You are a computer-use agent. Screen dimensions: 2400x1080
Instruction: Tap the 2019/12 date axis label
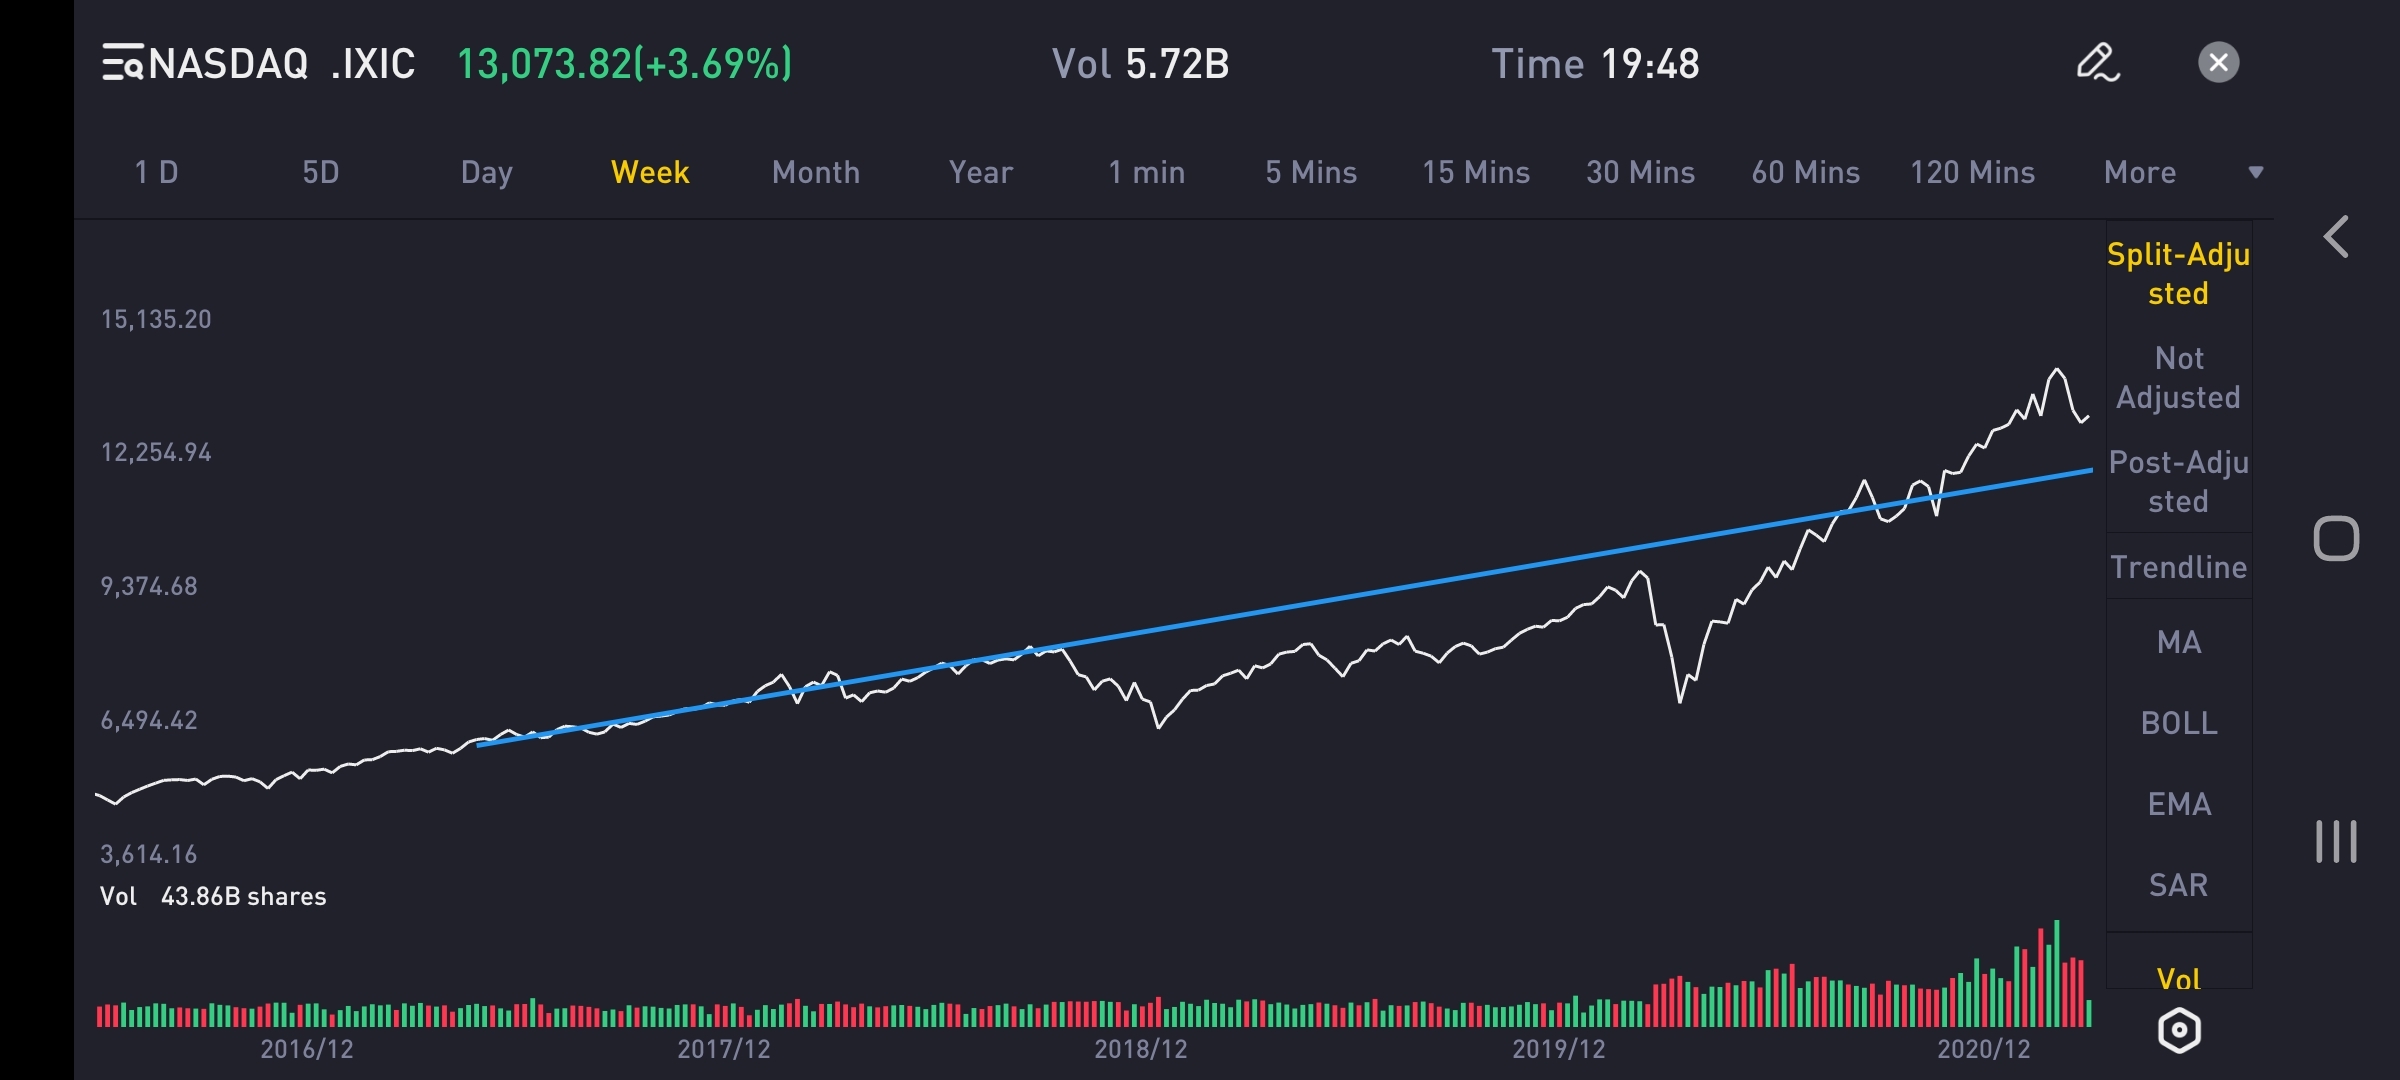point(1559,1048)
